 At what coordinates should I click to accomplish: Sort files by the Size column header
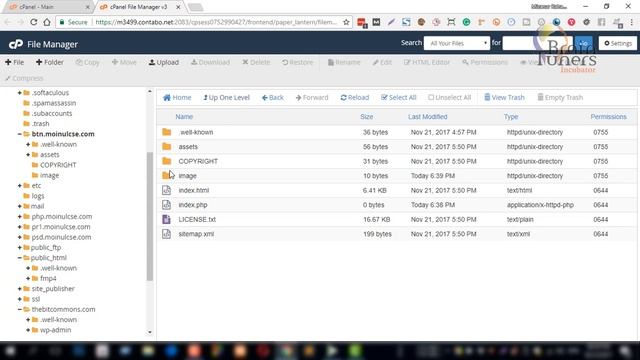coord(367,117)
